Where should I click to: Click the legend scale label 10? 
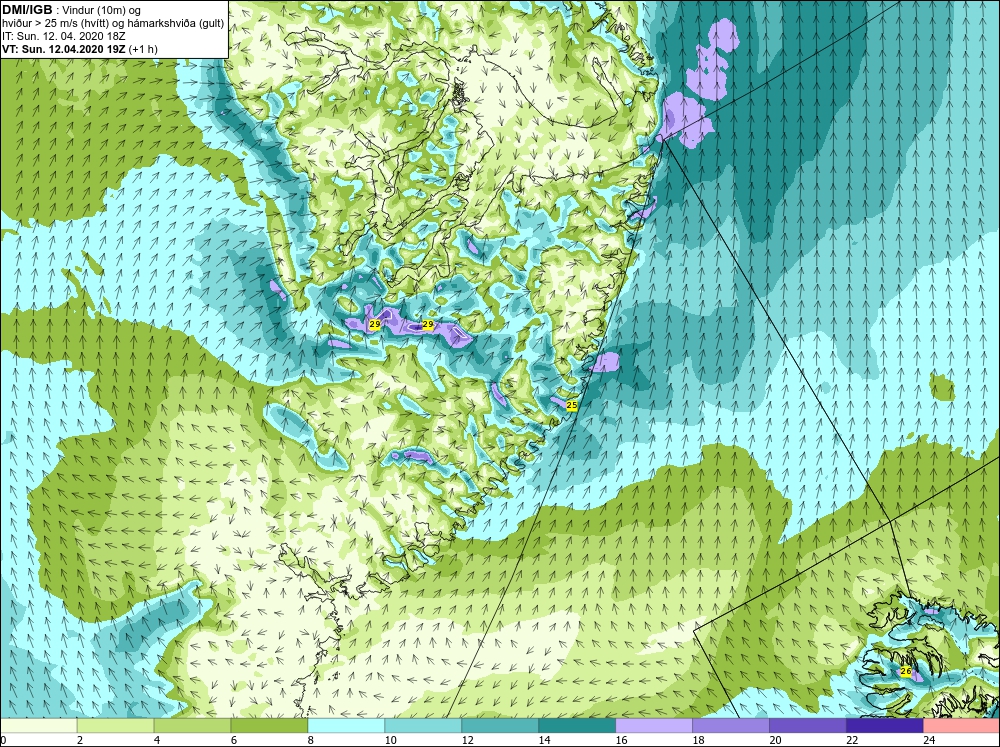pos(390,740)
